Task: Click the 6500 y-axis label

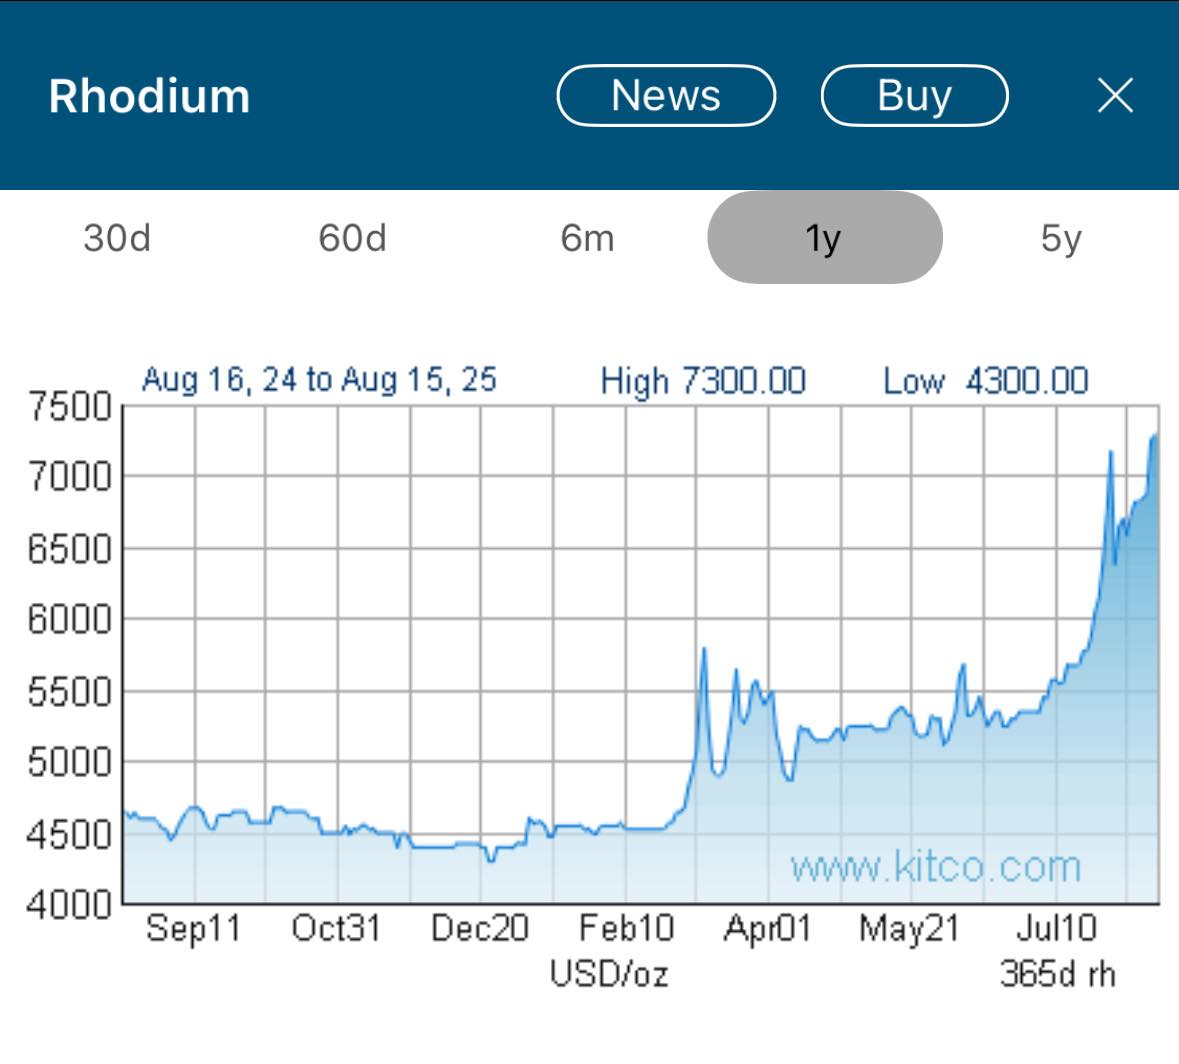Action: [x=70, y=549]
